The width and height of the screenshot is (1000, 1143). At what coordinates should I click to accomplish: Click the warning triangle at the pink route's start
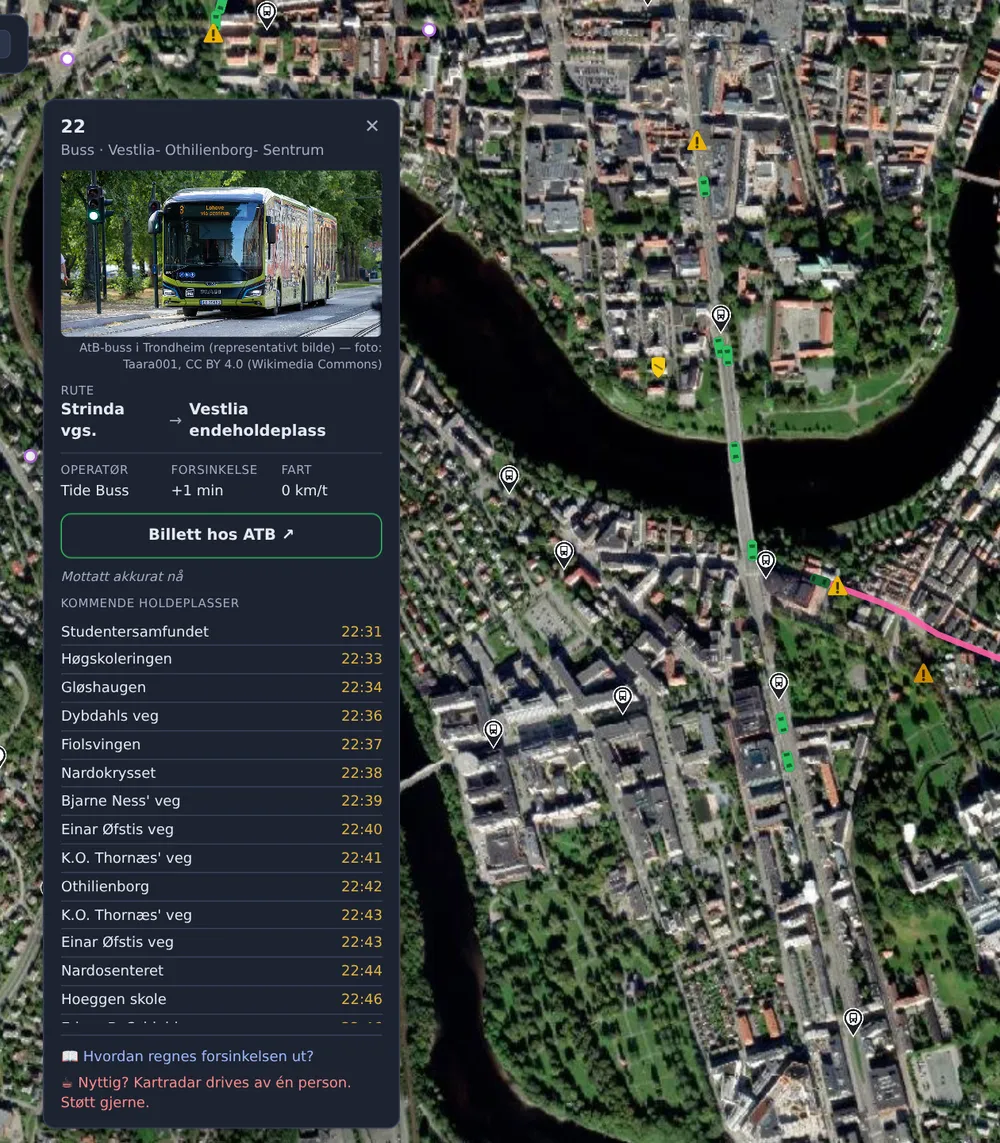coord(837,586)
